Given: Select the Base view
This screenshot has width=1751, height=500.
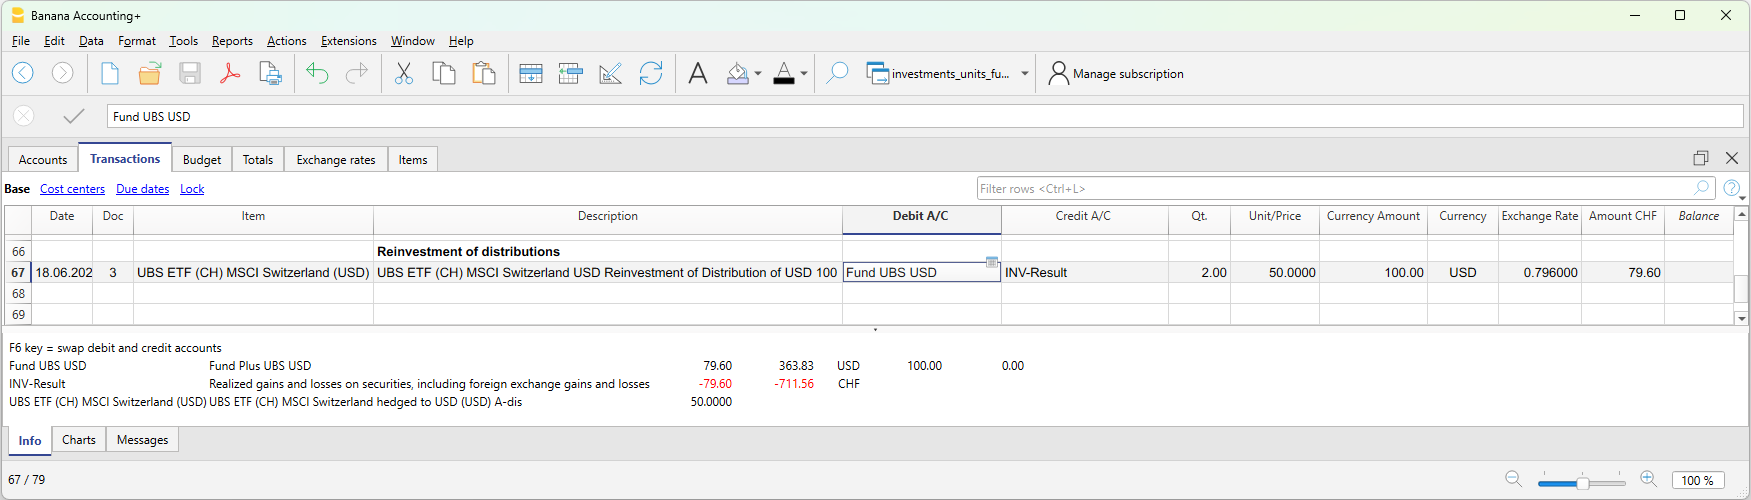Looking at the screenshot, I should (x=17, y=189).
